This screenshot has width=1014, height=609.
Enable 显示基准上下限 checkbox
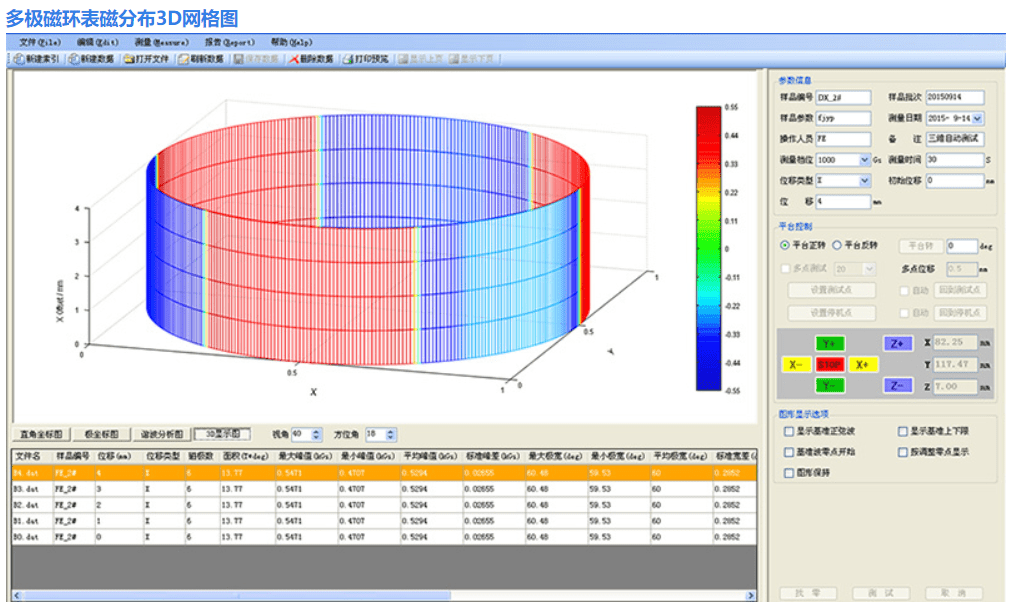(x=903, y=431)
